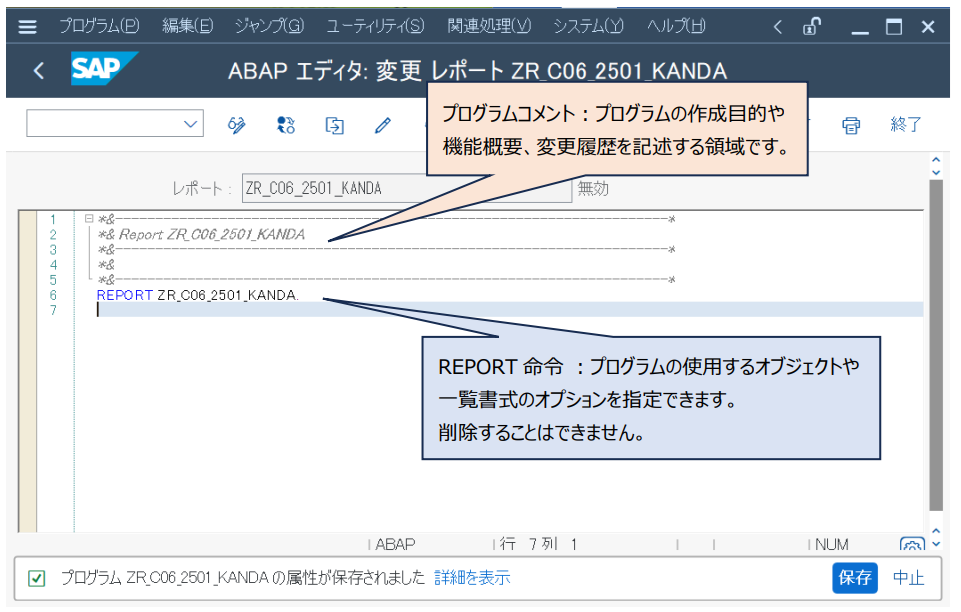961x612 pixels.
Task: Click ZR_C06_2501_KANDA after REPORT keyword
Action: coord(228,295)
